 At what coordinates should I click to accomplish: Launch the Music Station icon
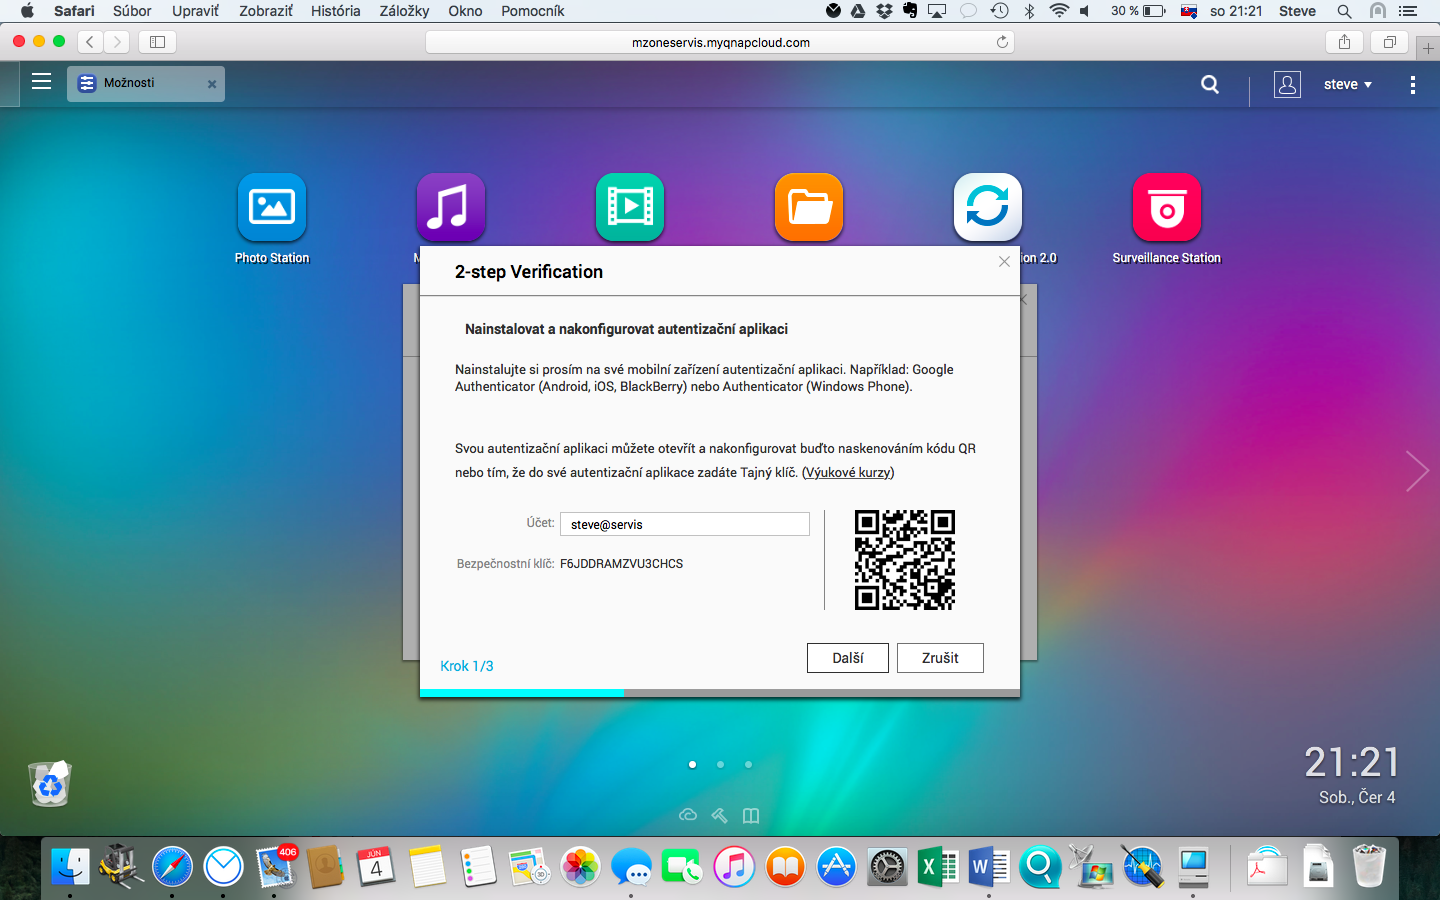450,208
